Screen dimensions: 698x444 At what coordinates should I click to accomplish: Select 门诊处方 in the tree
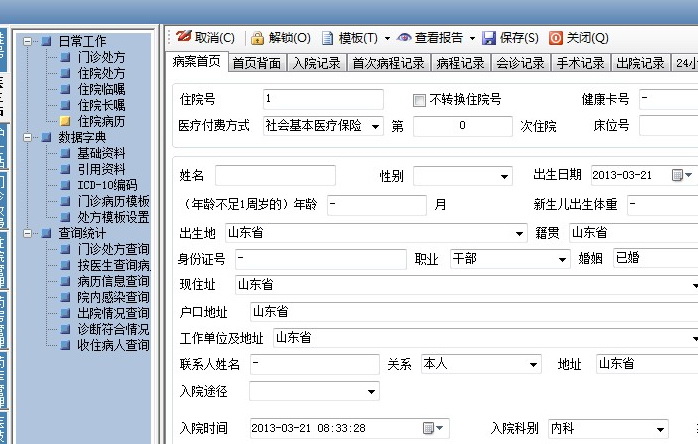100,57
